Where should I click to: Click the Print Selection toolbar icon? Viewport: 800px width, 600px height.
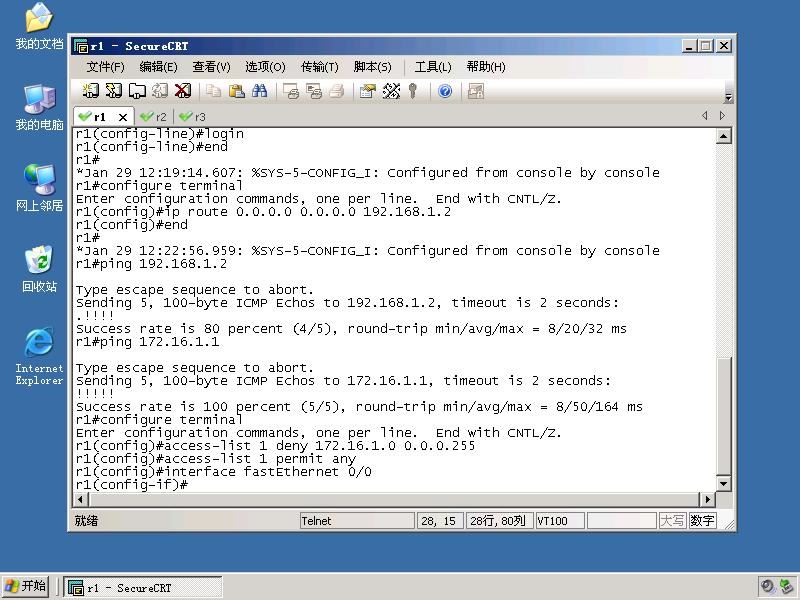point(314,91)
